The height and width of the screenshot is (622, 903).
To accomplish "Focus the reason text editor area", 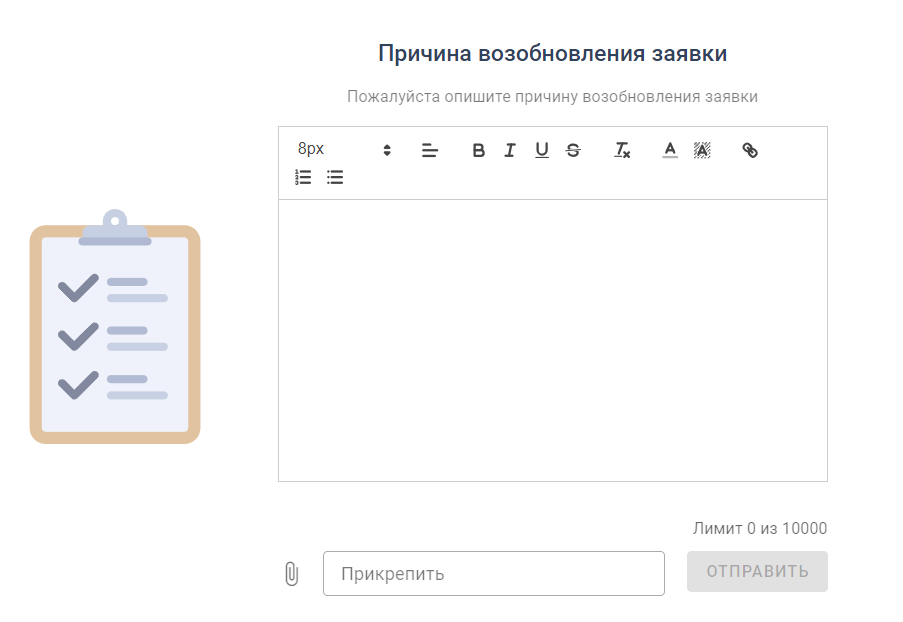I will point(552,340).
